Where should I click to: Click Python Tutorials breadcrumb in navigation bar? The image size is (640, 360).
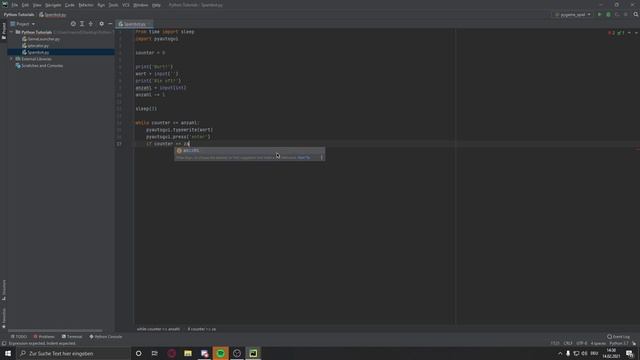pos(19,15)
